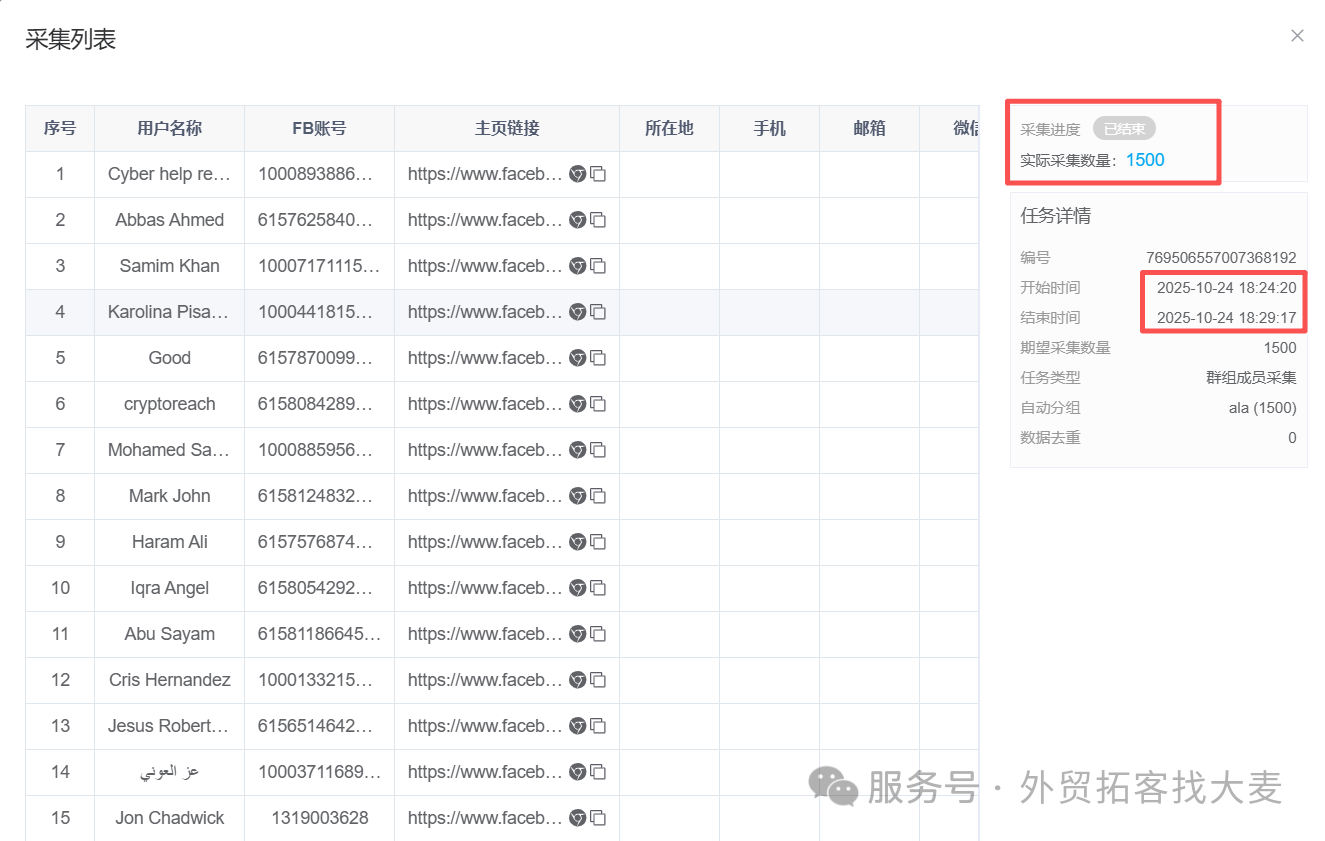Image resolution: width=1325 pixels, height=841 pixels.
Task: Open cryptoreach link in Chrome
Action: (x=577, y=404)
